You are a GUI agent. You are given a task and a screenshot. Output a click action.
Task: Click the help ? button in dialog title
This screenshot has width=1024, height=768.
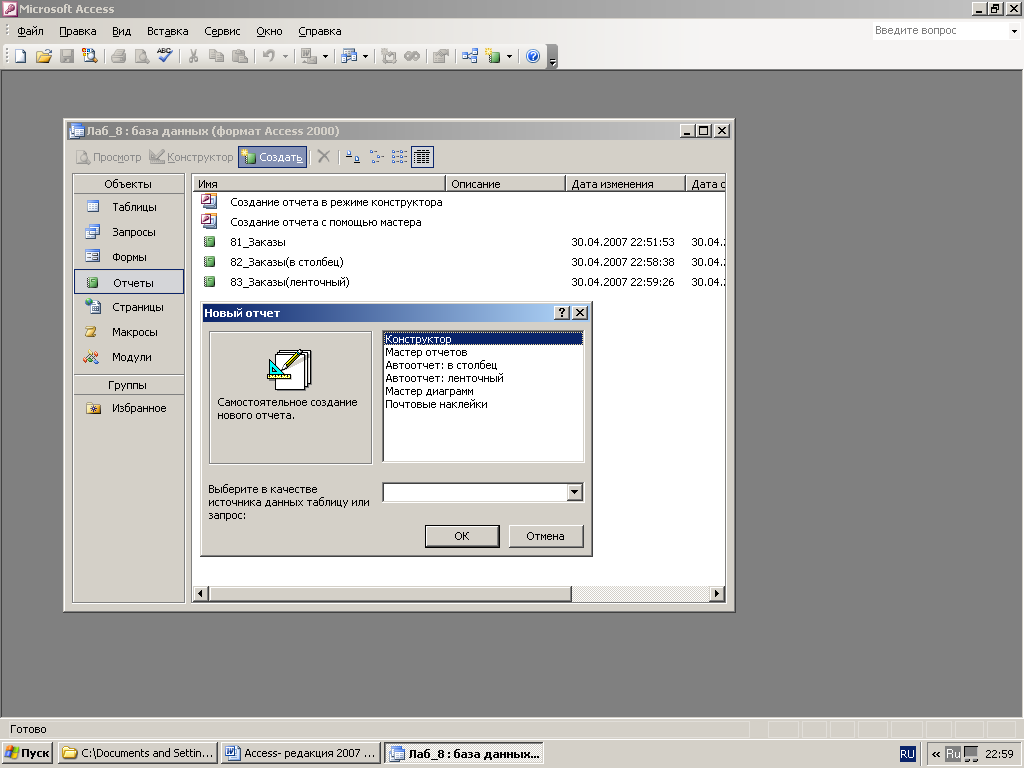point(562,313)
